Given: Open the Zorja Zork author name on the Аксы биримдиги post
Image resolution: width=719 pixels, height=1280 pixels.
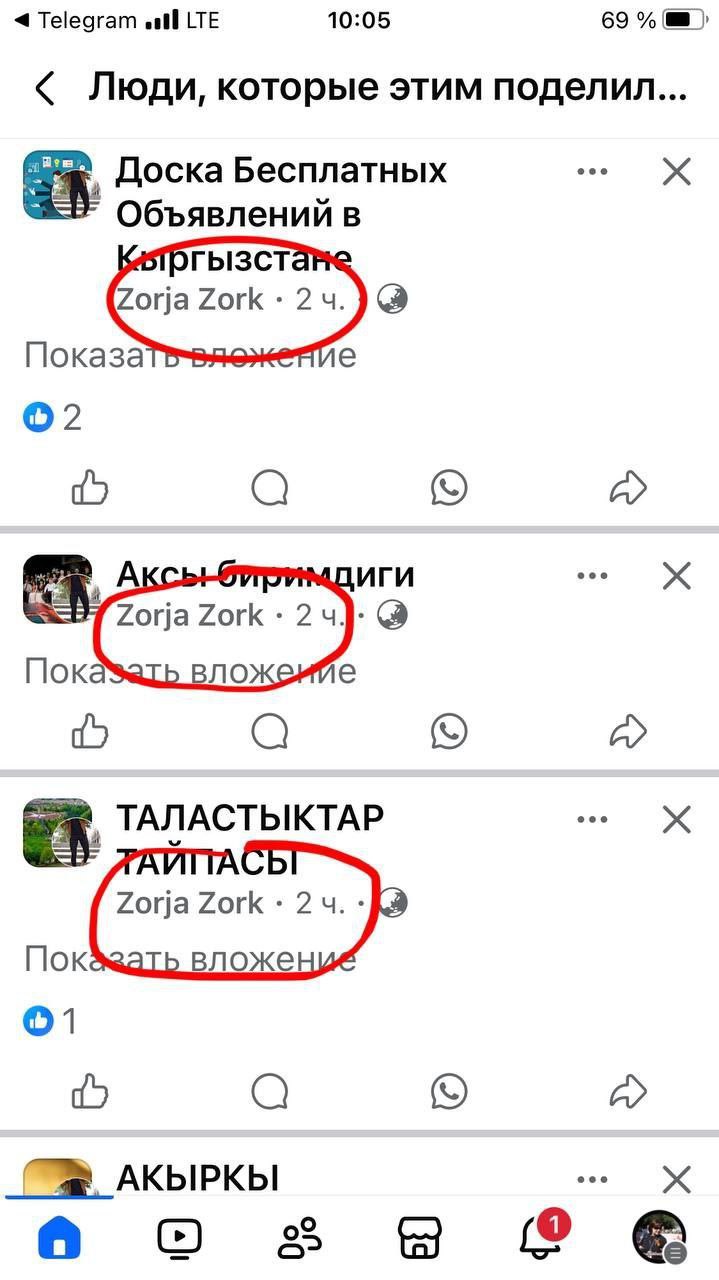Looking at the screenshot, I should (x=190, y=616).
